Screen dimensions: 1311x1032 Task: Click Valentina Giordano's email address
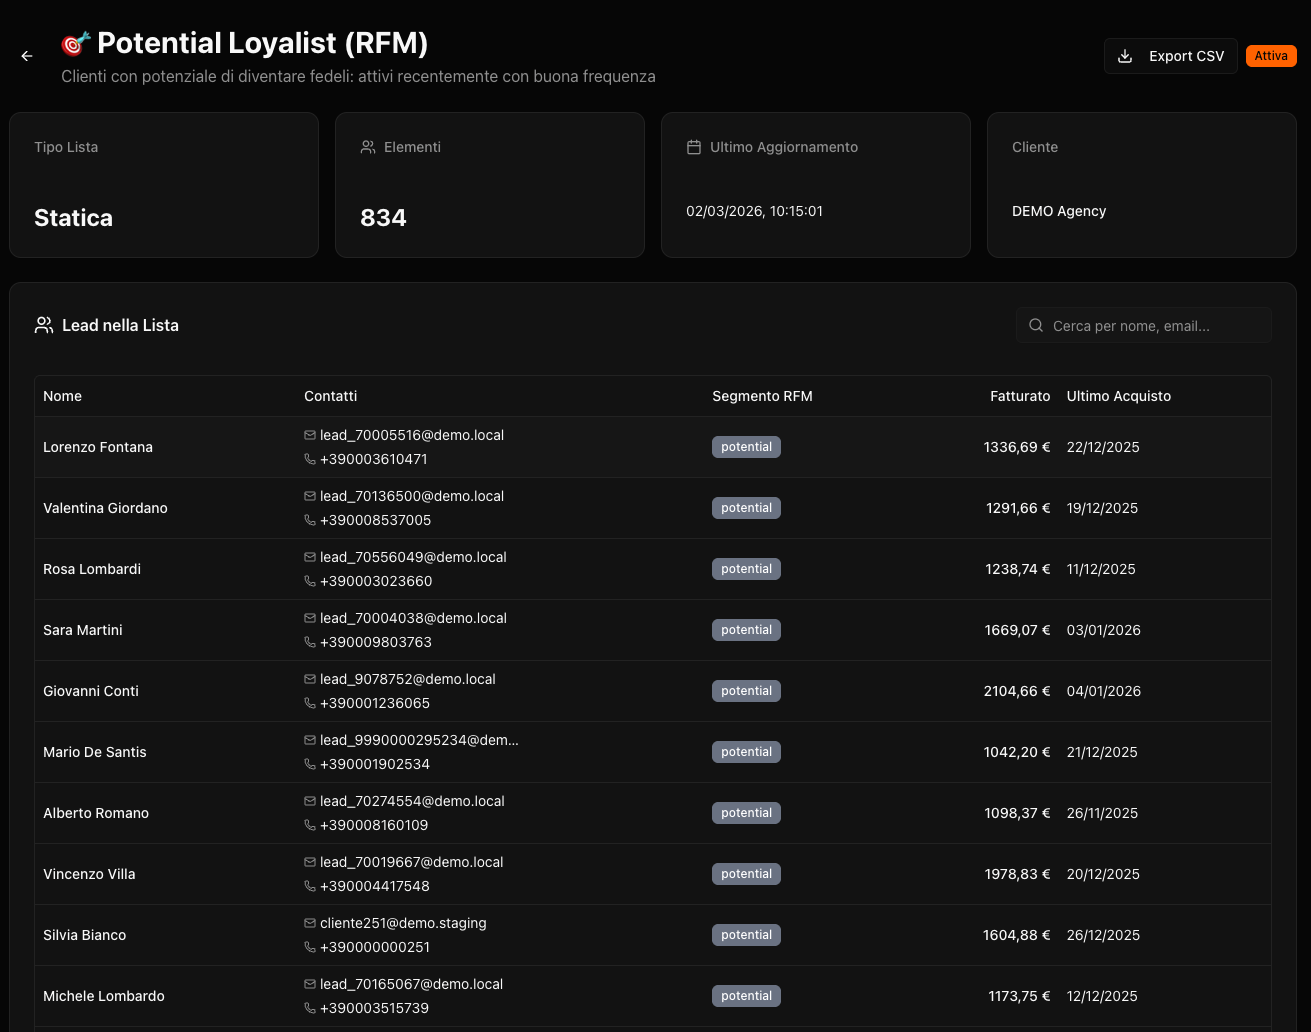(x=412, y=496)
